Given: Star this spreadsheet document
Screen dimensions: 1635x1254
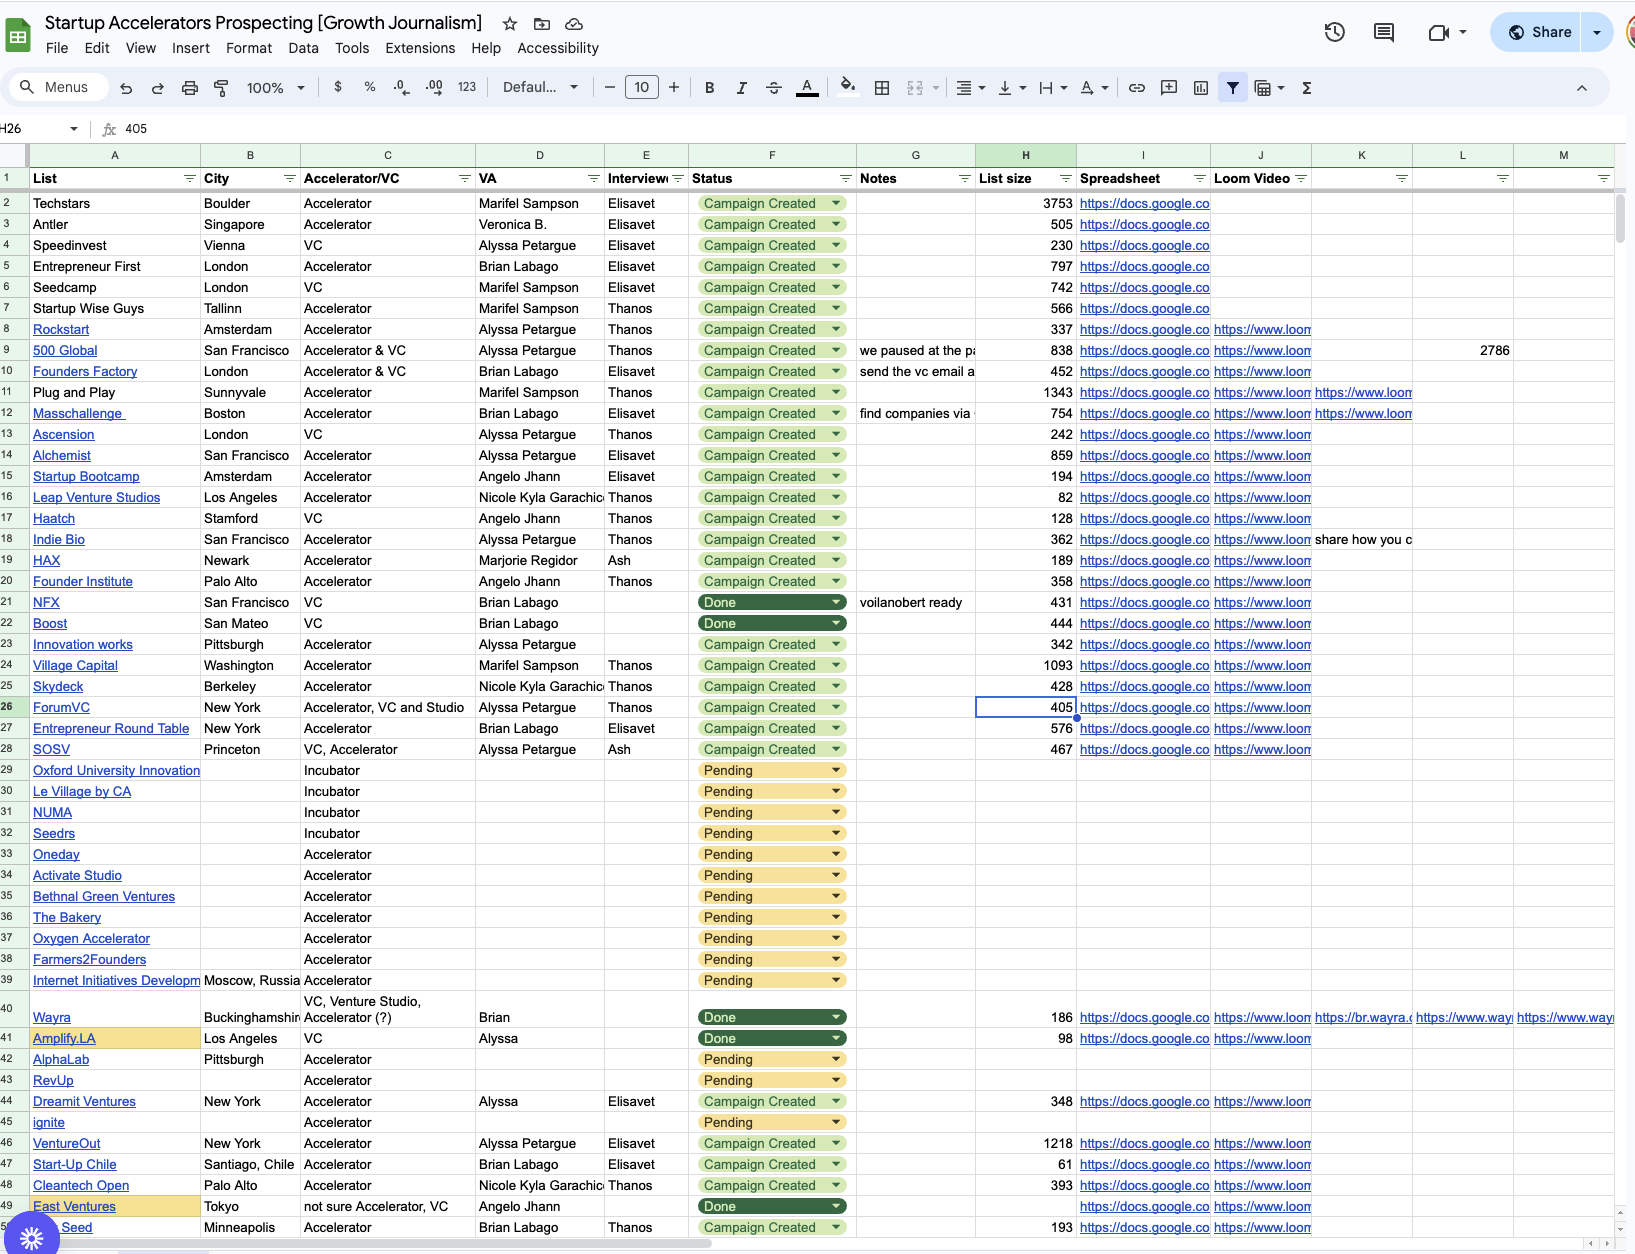Looking at the screenshot, I should pyautogui.click(x=510, y=24).
